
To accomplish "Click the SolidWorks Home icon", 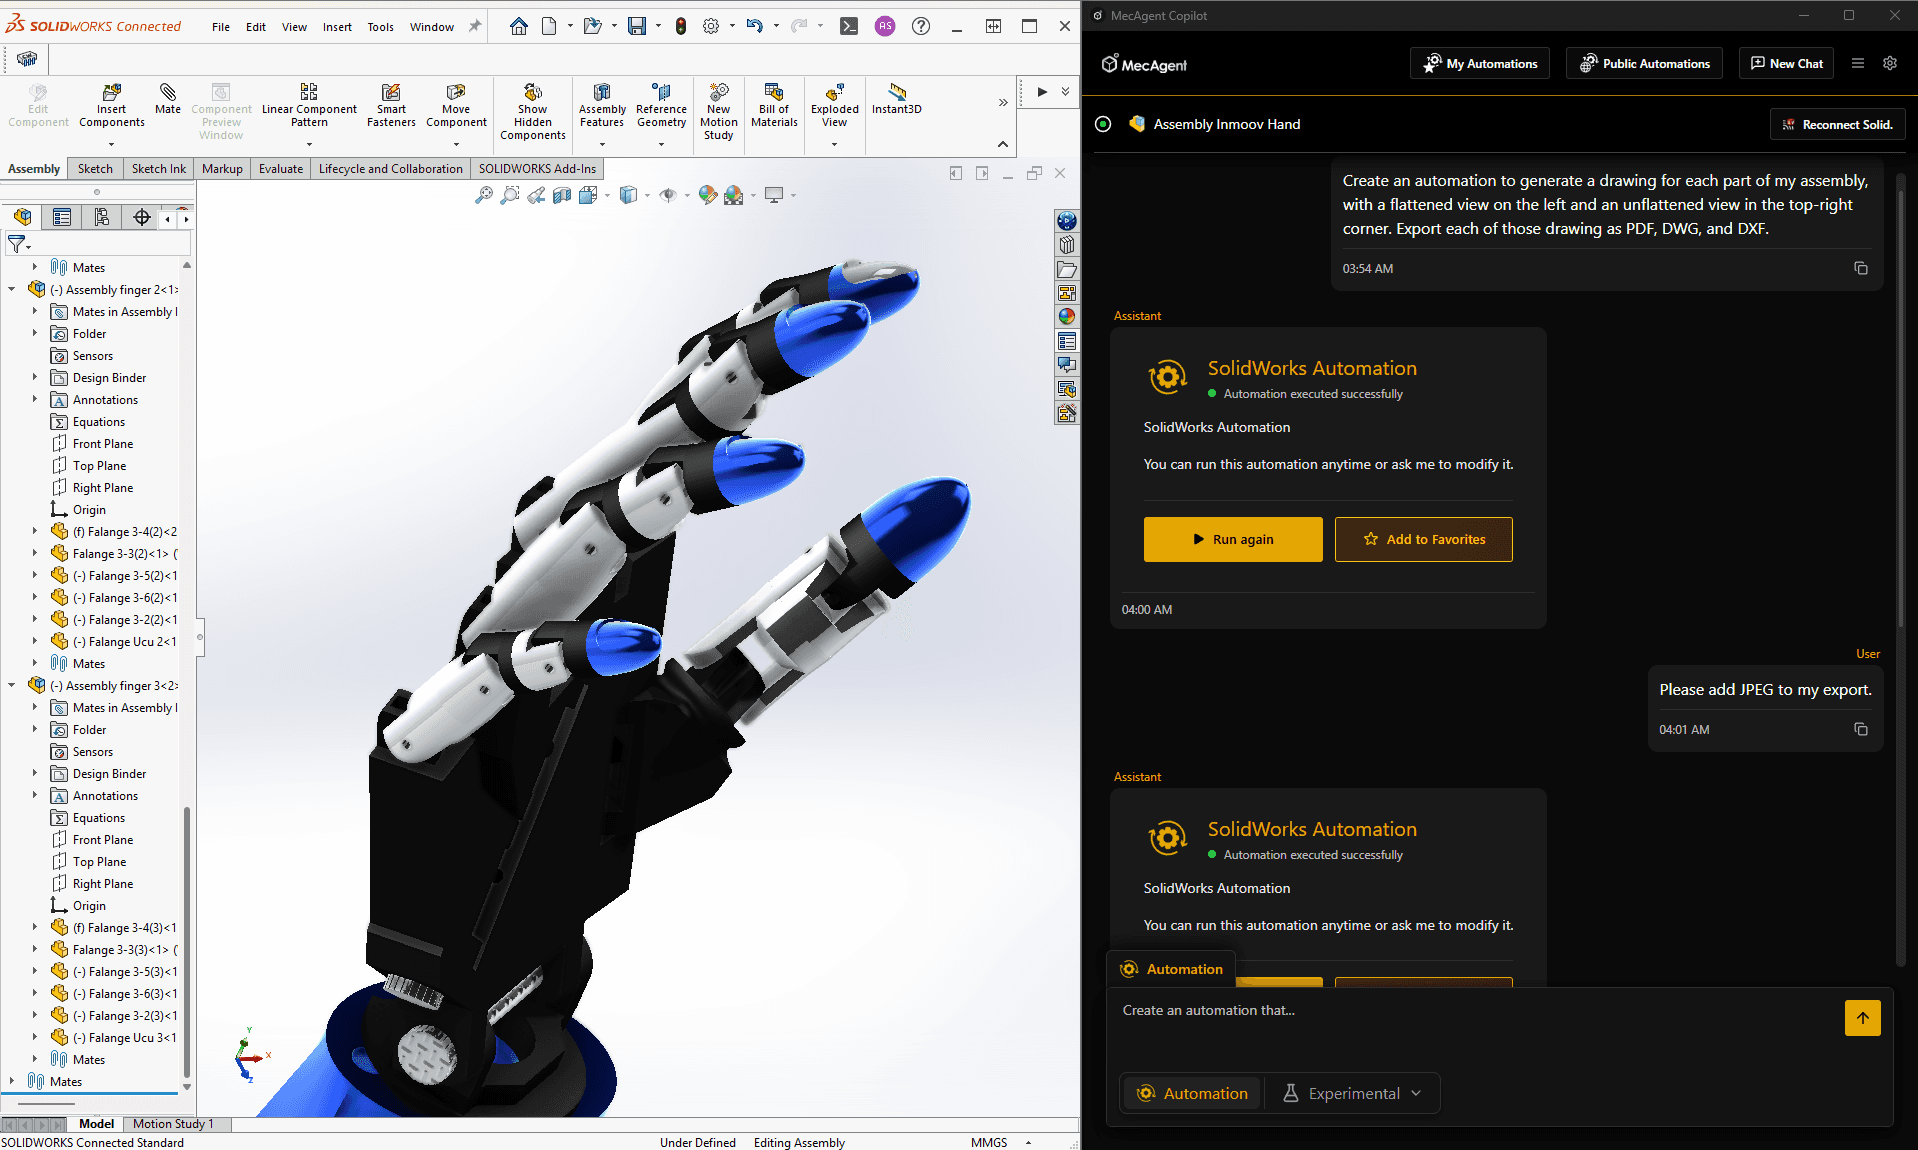I will click(518, 26).
